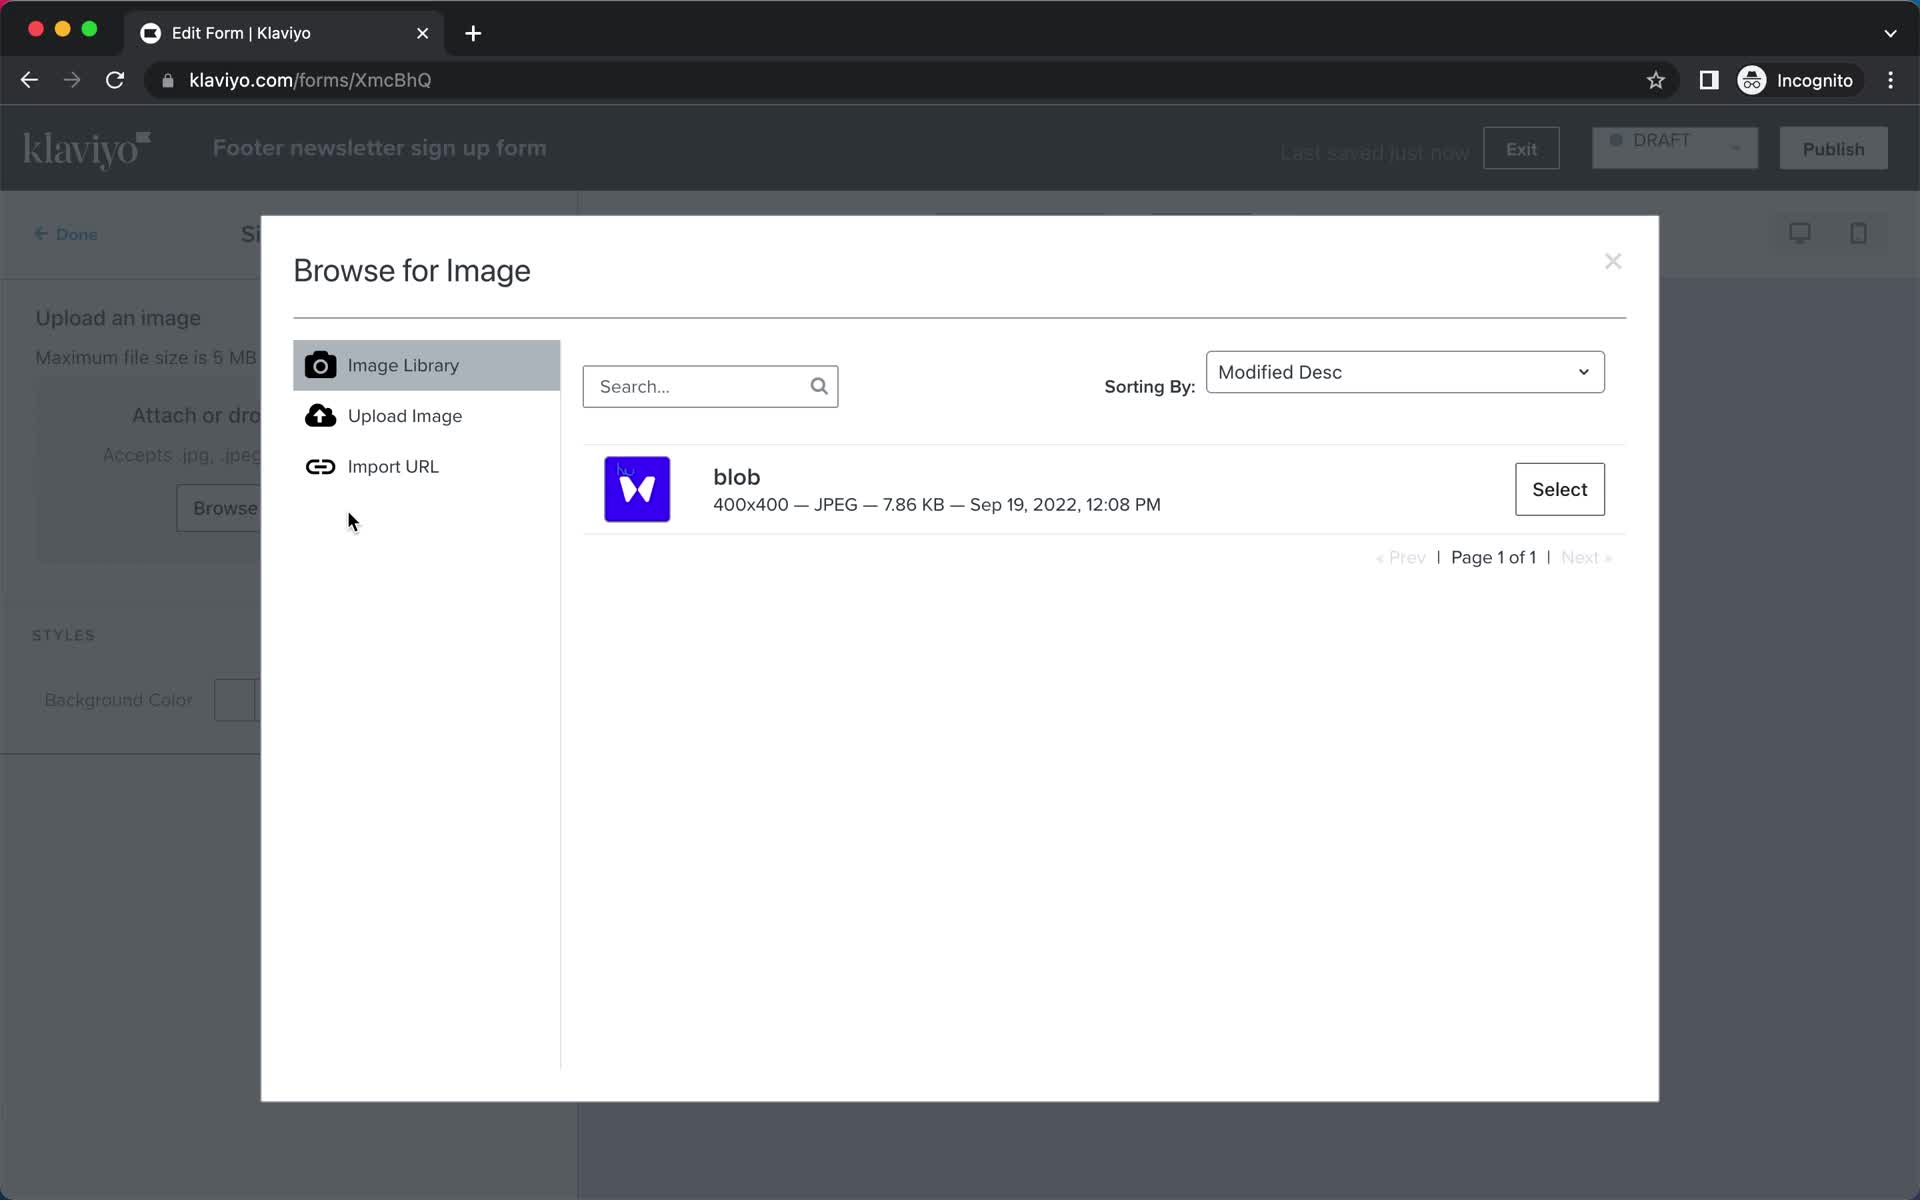
Task: Click the close X button on dialog
Action: 1612,261
